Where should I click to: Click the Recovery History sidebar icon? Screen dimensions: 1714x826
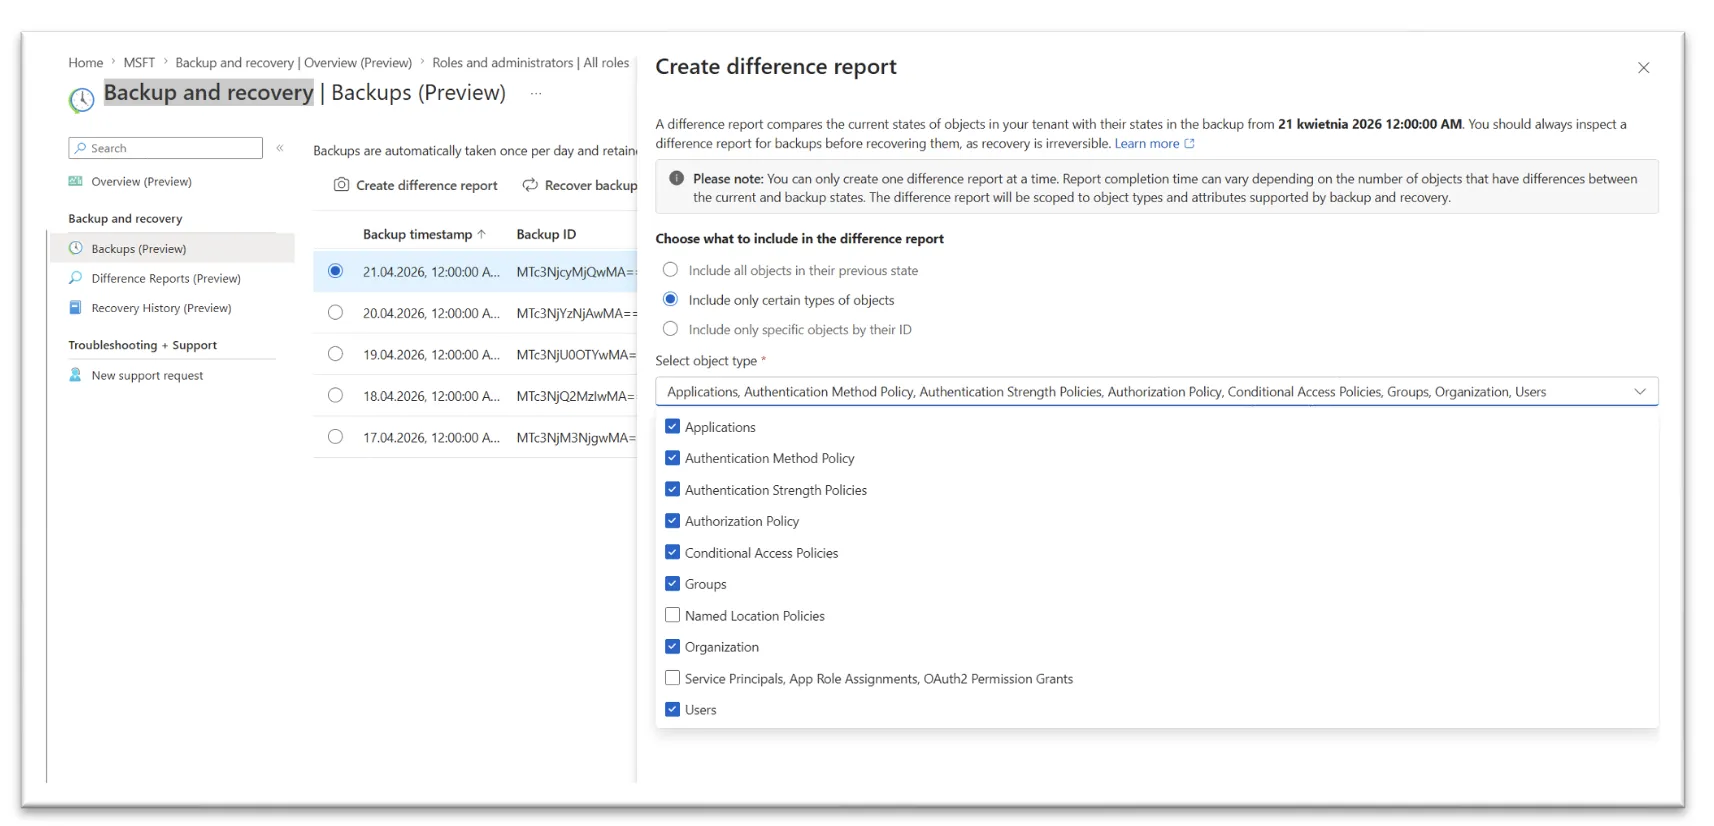(x=75, y=308)
